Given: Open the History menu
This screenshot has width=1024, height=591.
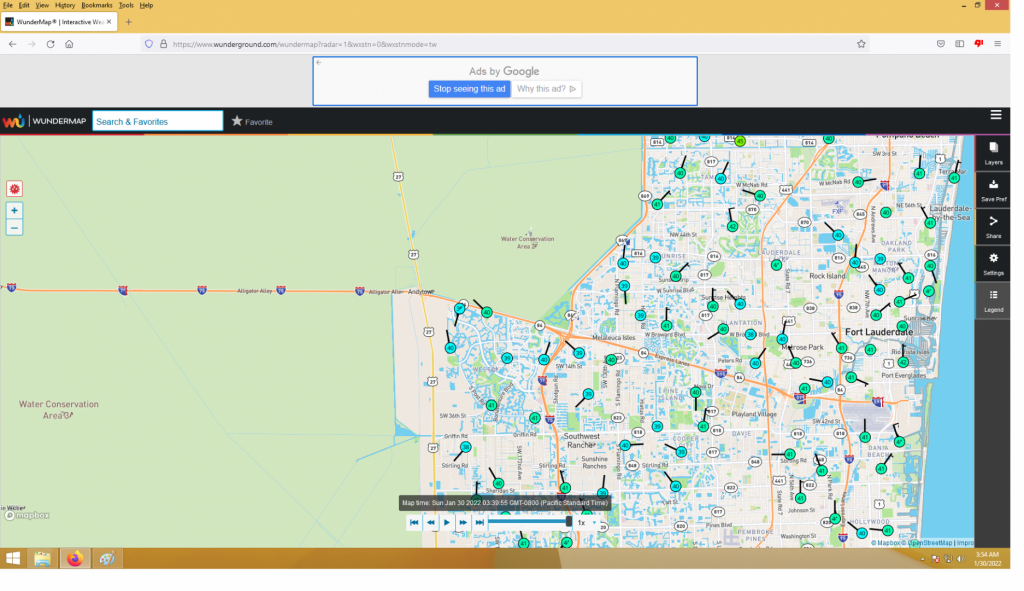Looking at the screenshot, I should click(x=64, y=5).
